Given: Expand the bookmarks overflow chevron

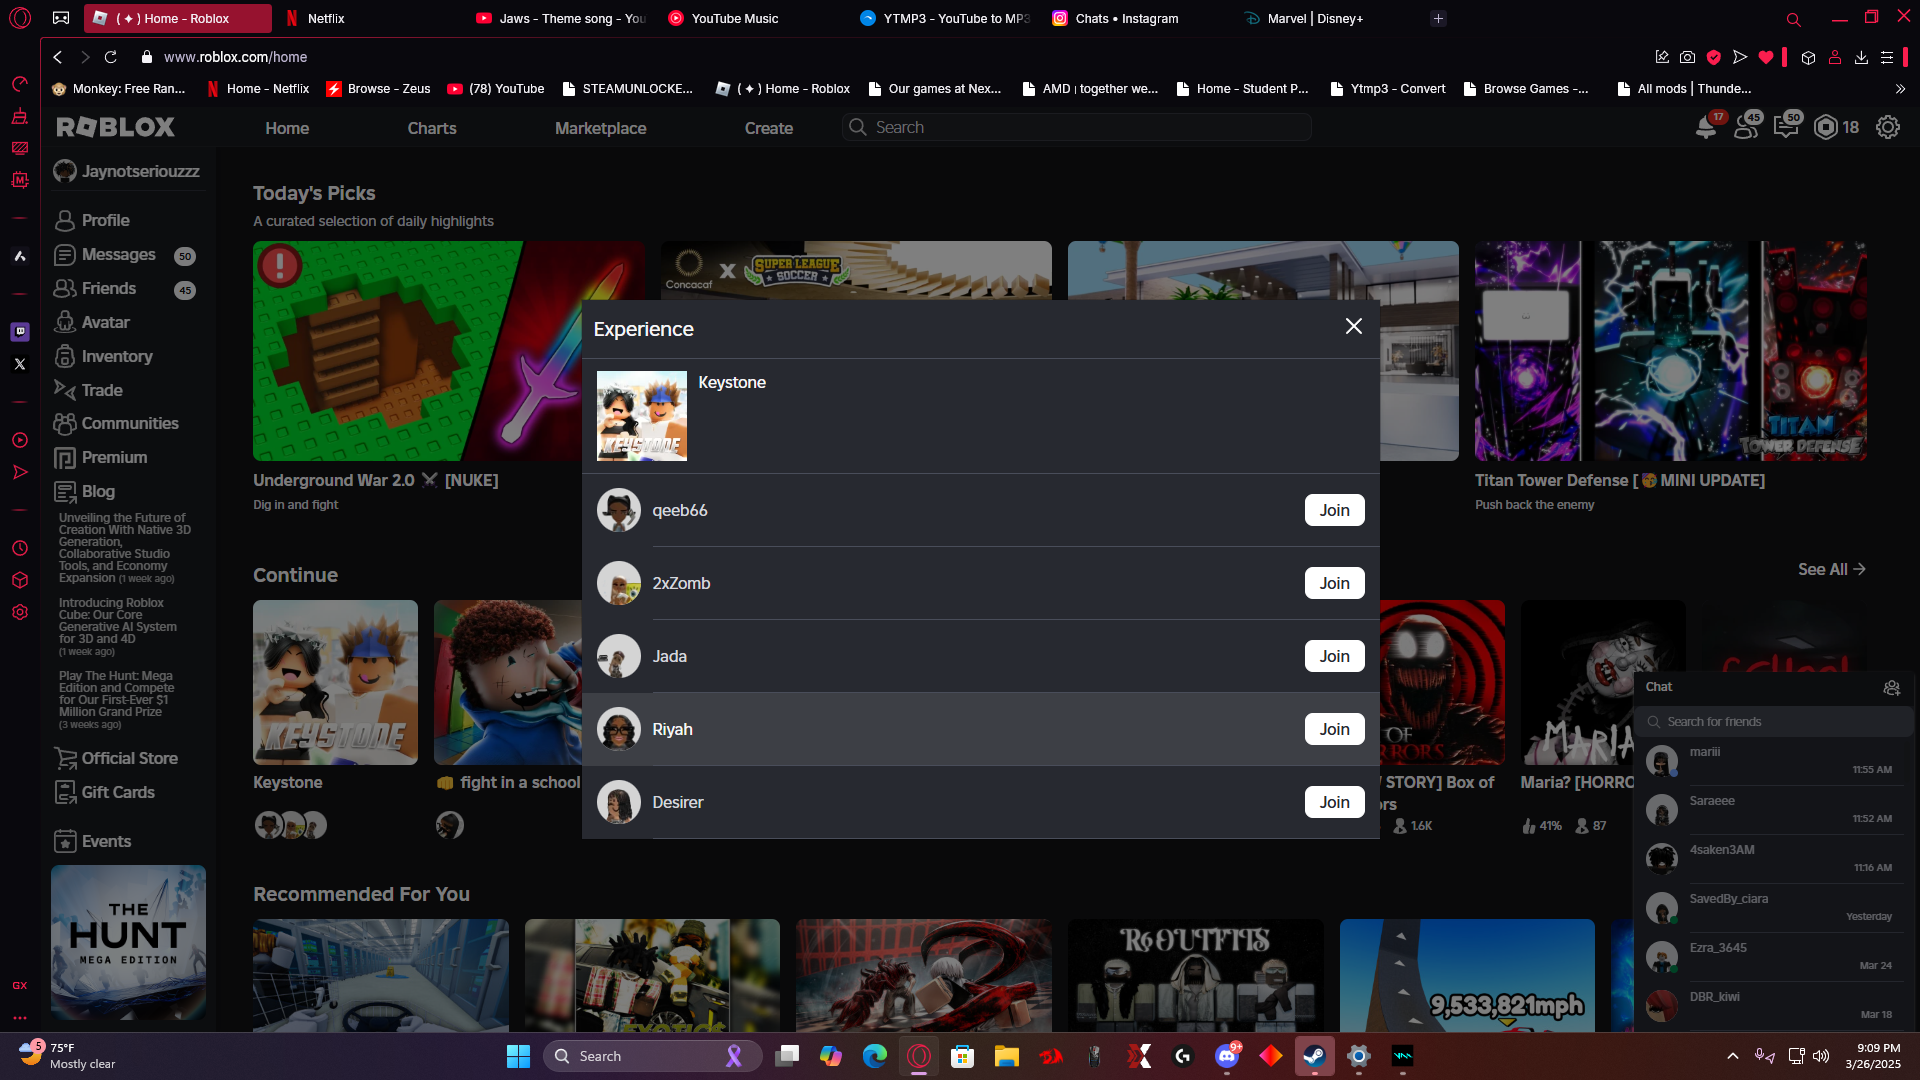Looking at the screenshot, I should coord(1900,89).
